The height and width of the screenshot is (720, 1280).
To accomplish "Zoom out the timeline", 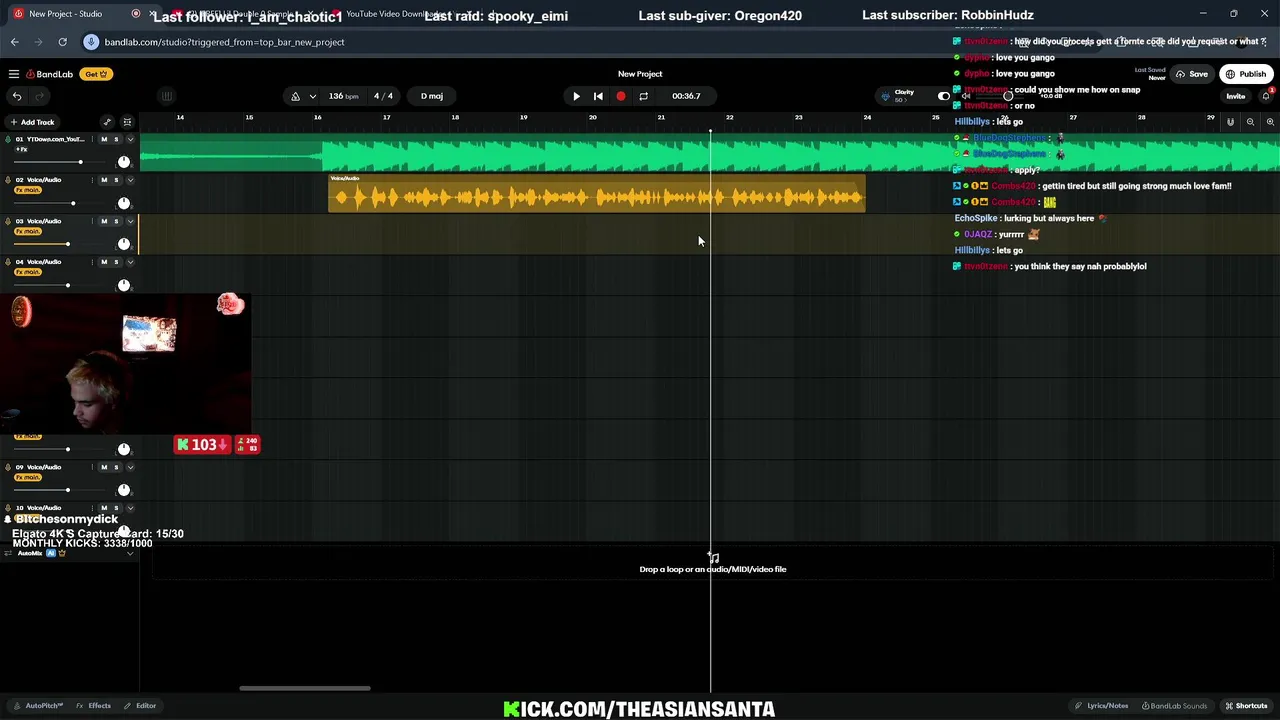I will tap(1250, 122).
